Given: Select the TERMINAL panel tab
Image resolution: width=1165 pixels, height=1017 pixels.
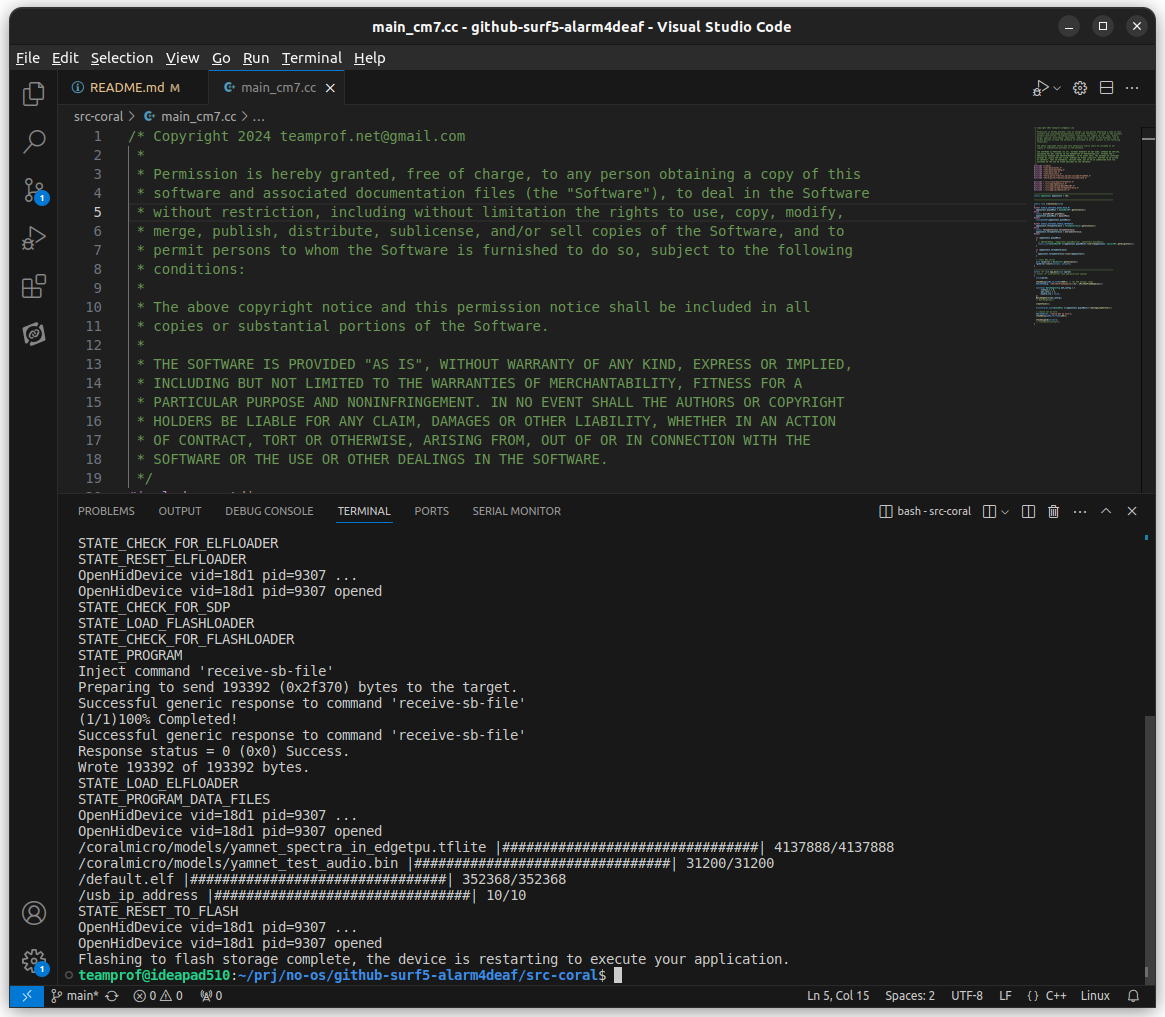Looking at the screenshot, I should click(364, 511).
